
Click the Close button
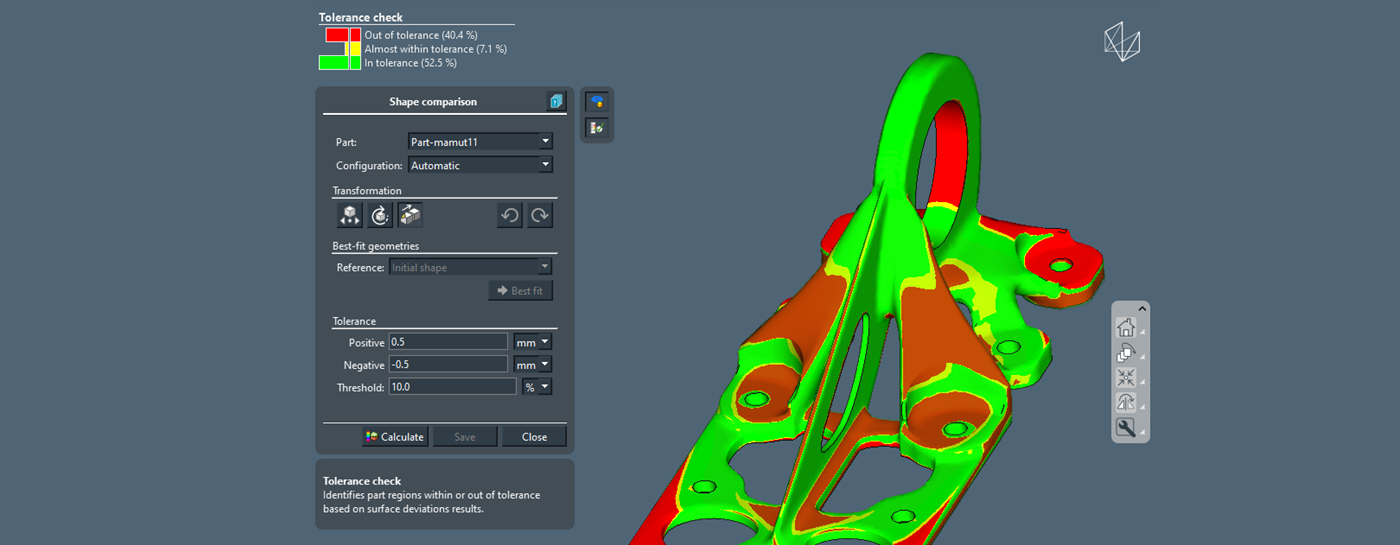coord(534,437)
